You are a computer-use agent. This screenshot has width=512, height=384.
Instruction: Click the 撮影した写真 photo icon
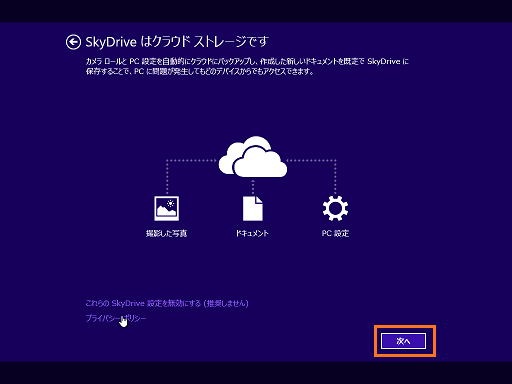(166, 208)
